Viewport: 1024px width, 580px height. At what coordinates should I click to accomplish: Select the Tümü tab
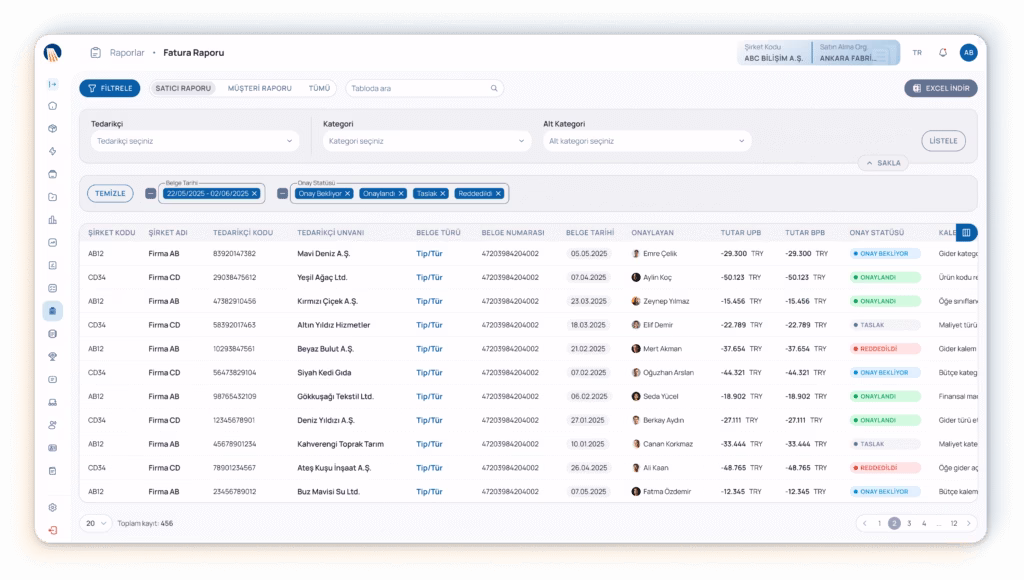[x=319, y=88]
